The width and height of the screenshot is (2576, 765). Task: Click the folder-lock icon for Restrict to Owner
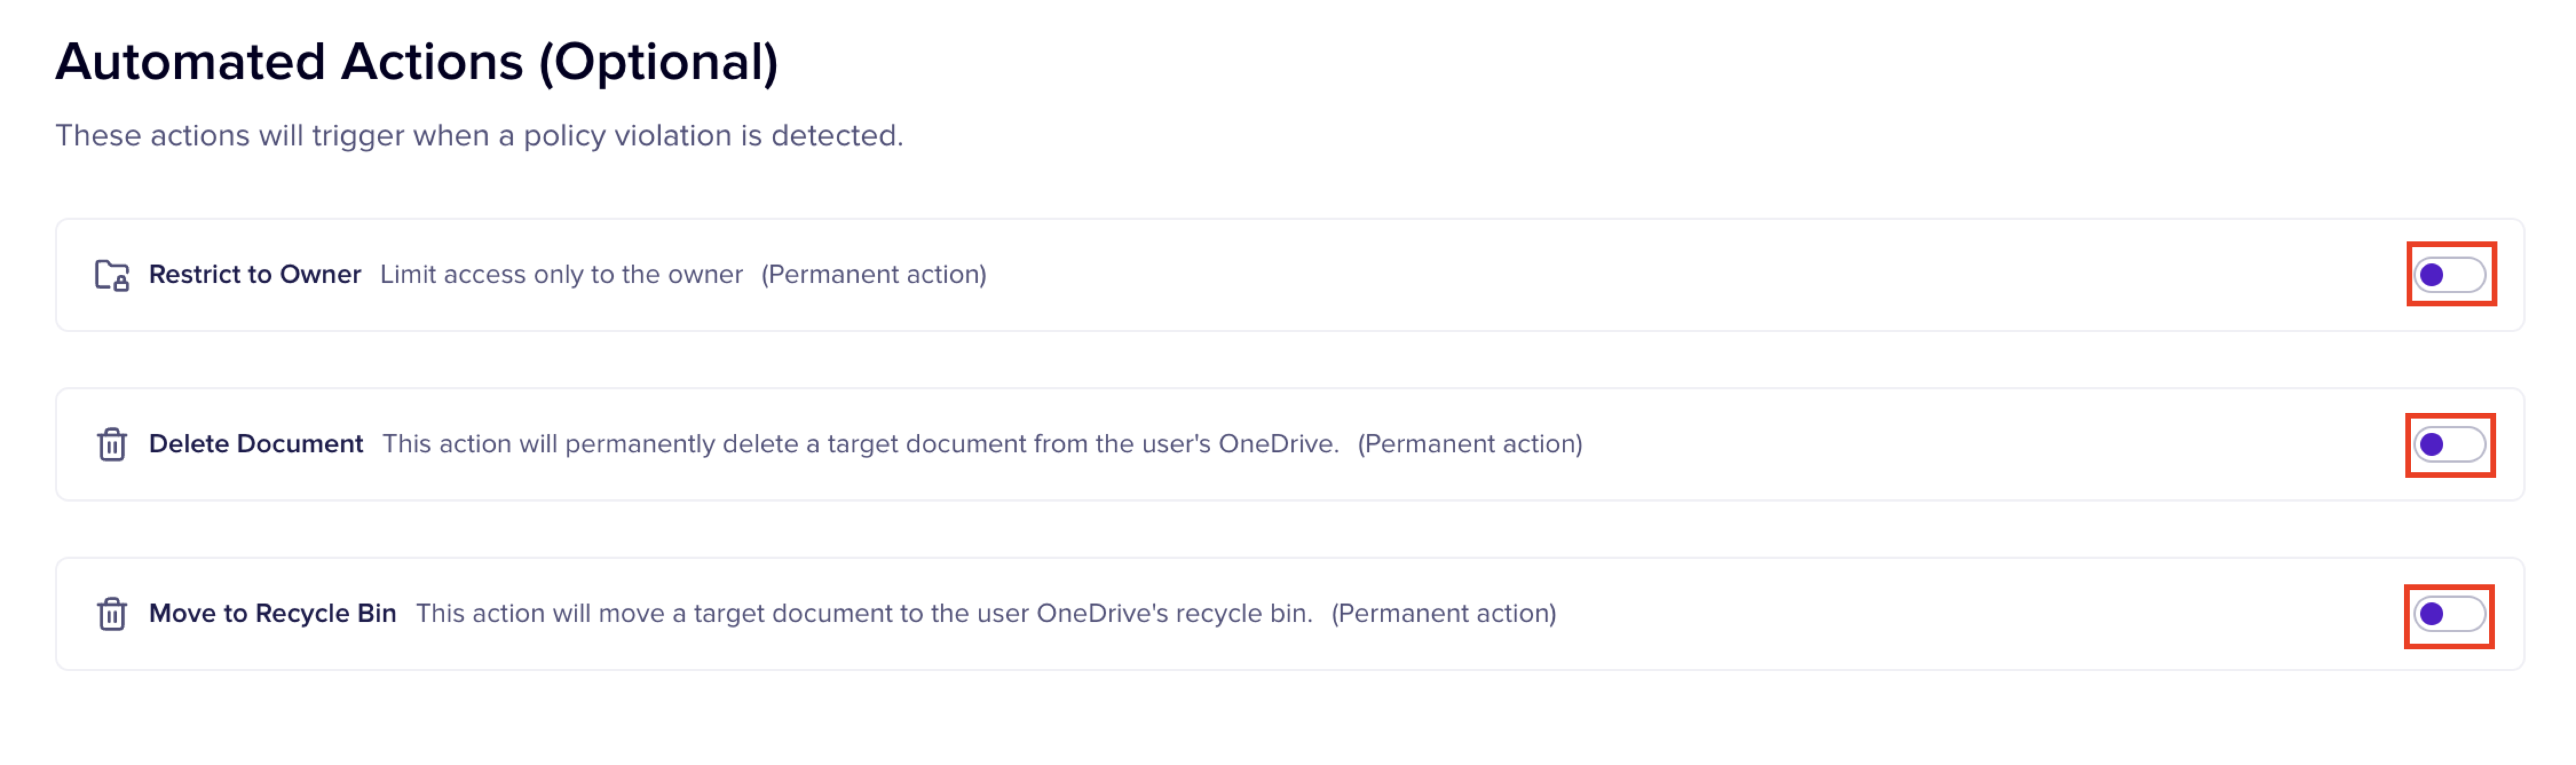(x=111, y=275)
